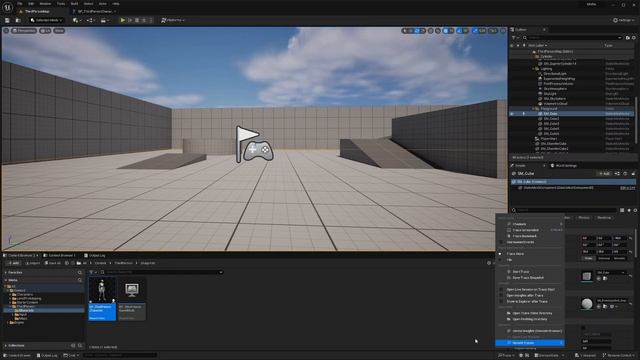
Task: Open the Edit menu
Action: (x=31, y=4)
